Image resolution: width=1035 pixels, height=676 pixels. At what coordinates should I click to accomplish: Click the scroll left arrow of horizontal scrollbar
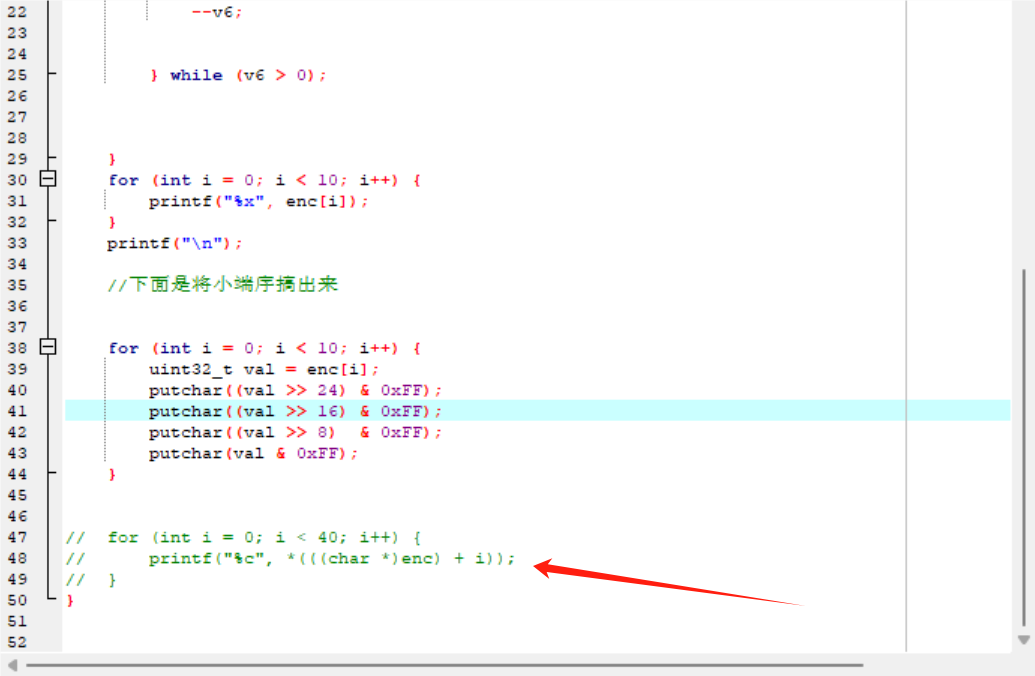(x=12, y=665)
